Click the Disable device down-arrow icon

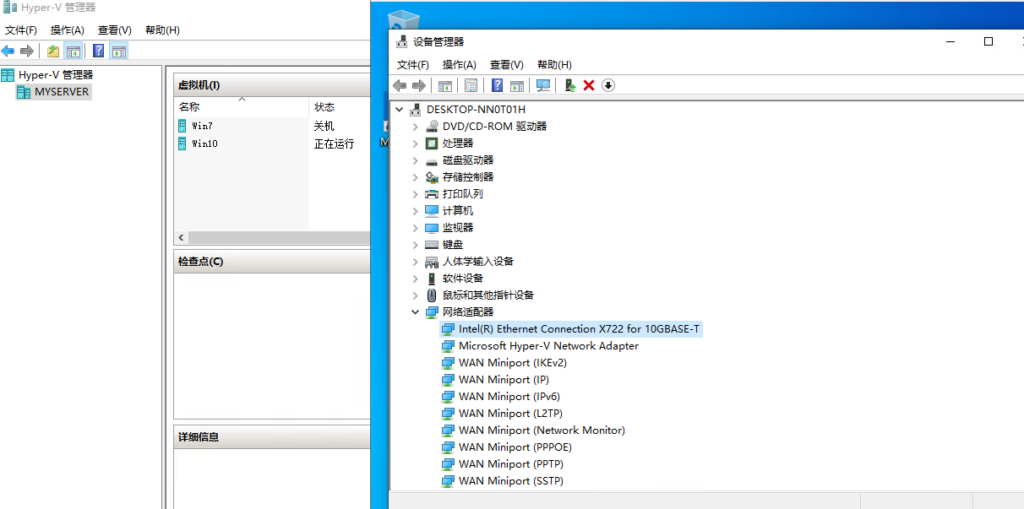tap(608, 86)
